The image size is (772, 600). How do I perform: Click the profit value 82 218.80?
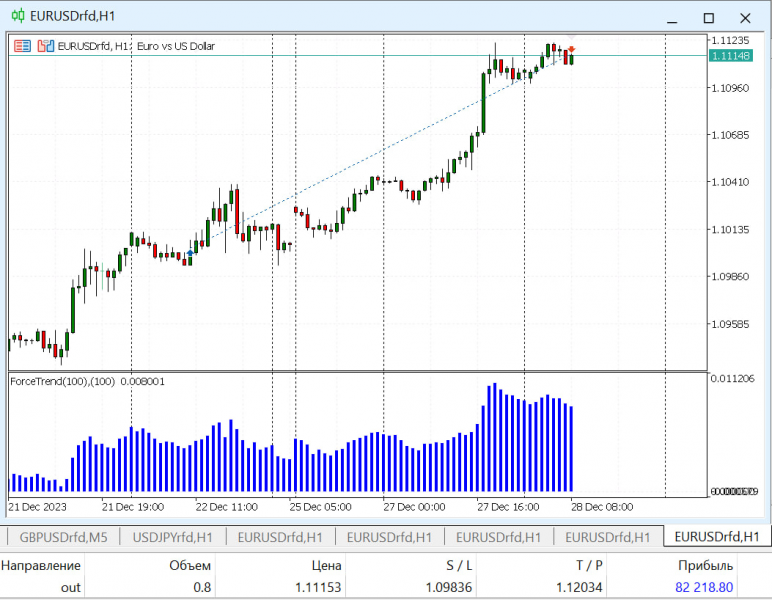pos(704,587)
